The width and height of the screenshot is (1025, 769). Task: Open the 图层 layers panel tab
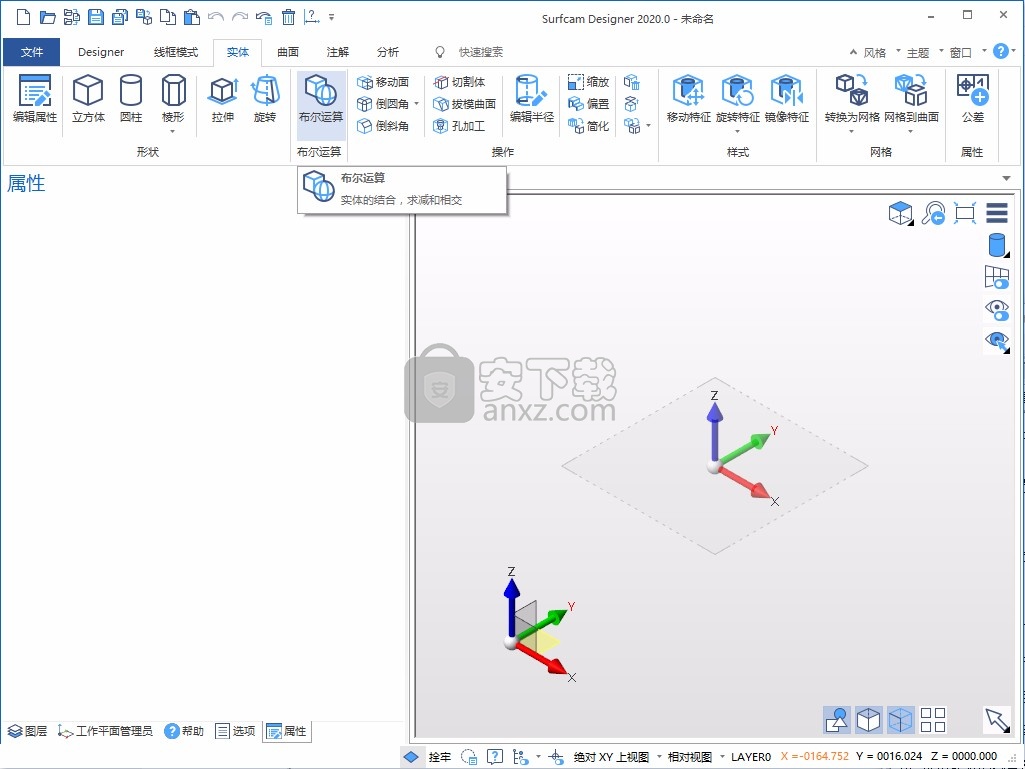click(x=27, y=731)
